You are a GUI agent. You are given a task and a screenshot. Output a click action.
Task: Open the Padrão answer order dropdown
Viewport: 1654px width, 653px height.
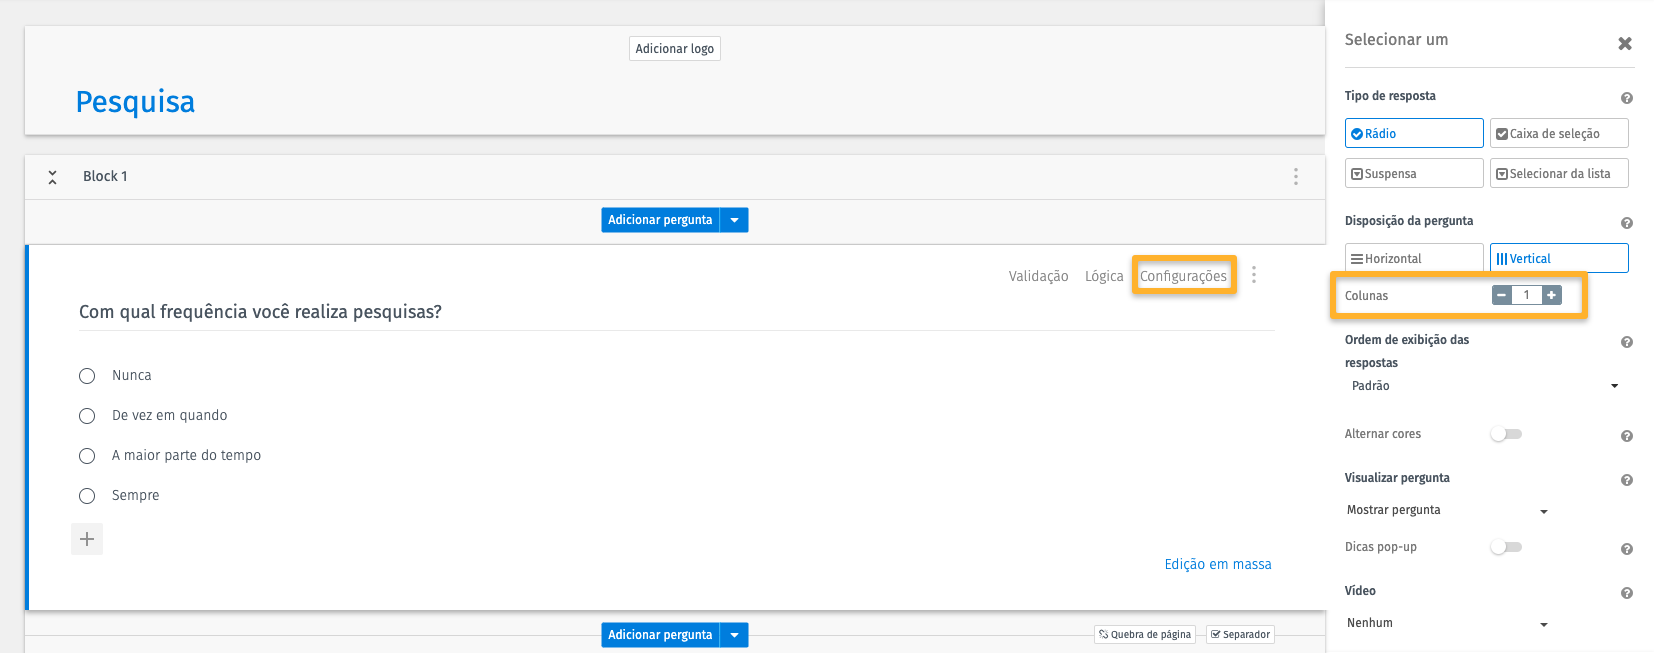click(x=1483, y=386)
